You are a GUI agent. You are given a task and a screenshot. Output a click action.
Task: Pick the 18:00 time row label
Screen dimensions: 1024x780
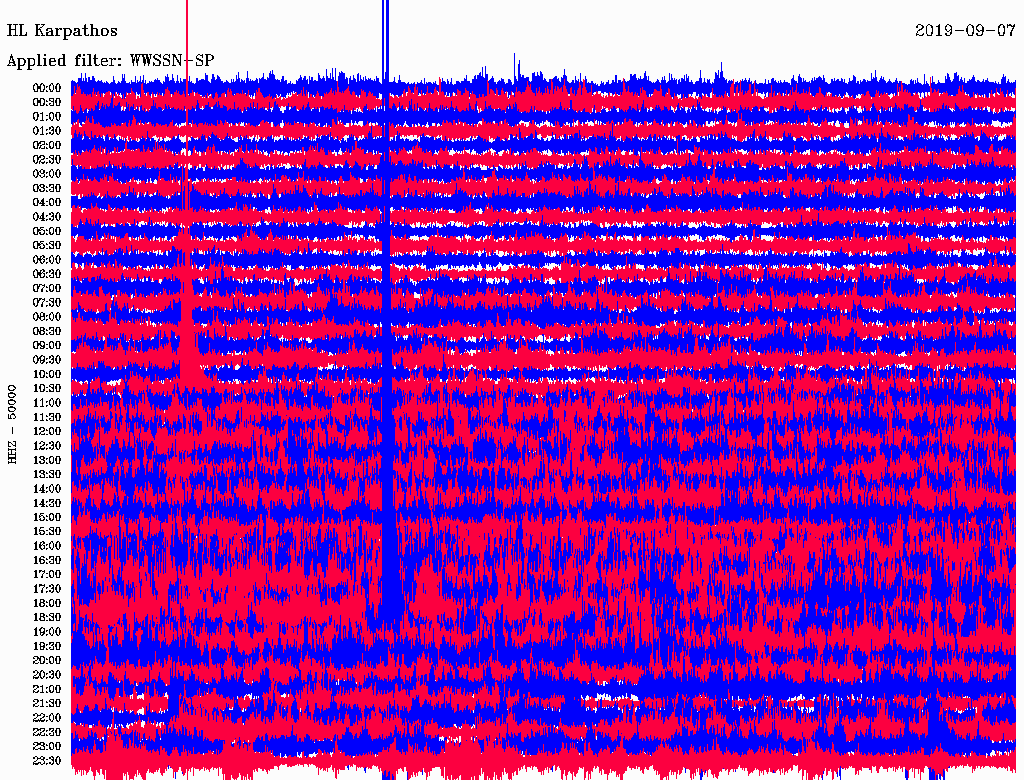(47, 603)
